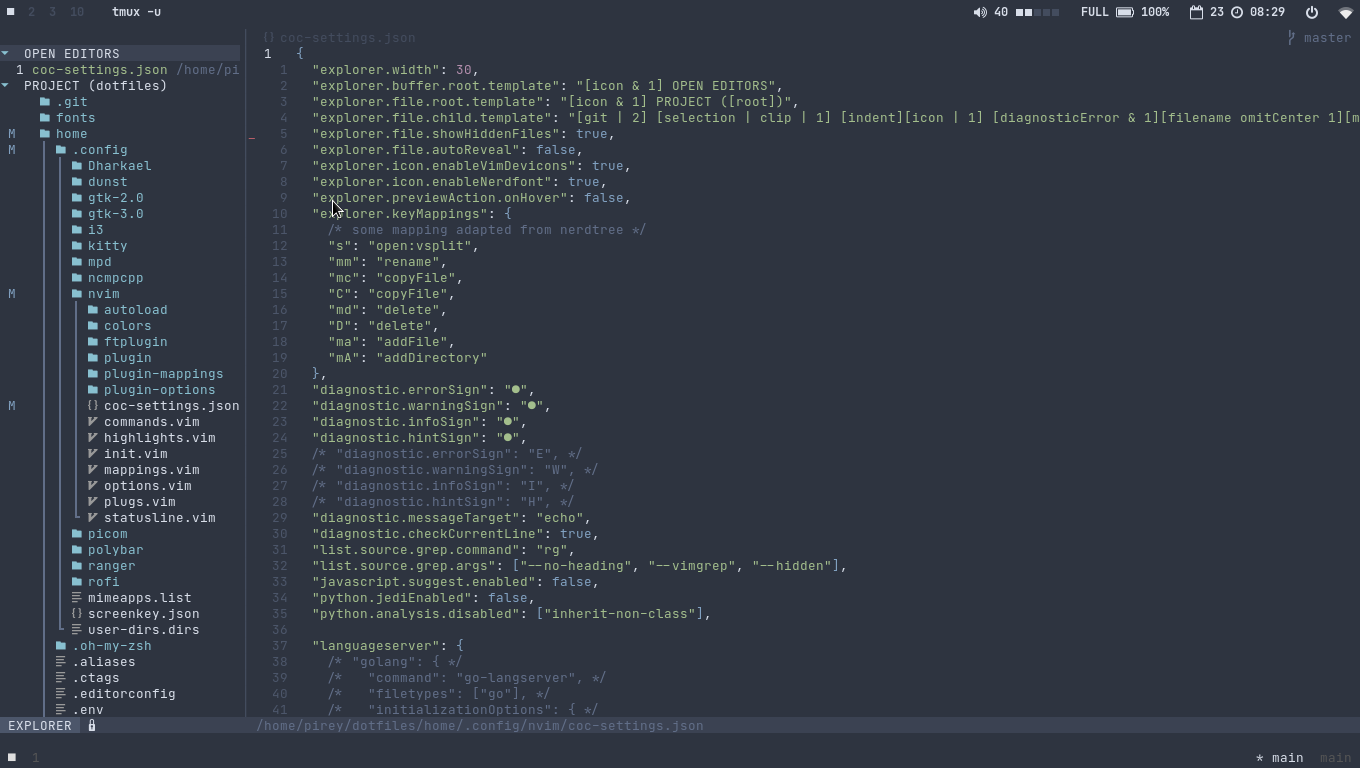Viewport: 1360px width, 768px height.
Task: Click the "python.jediEnabled" line in editor
Action: tap(423, 598)
